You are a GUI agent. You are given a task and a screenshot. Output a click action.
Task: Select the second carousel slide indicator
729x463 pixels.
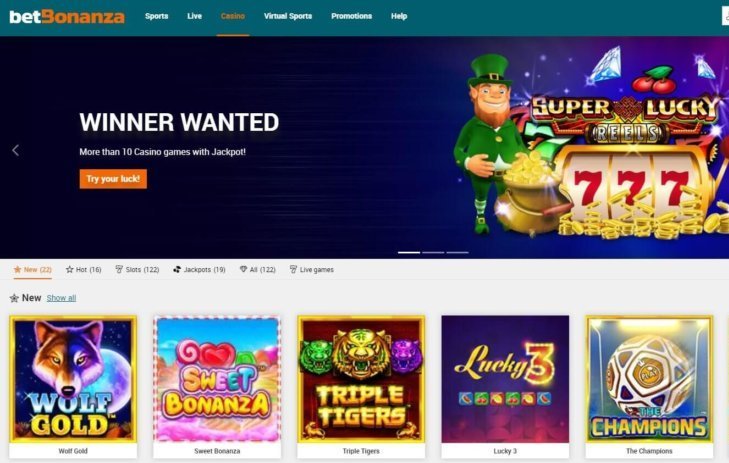(x=433, y=252)
